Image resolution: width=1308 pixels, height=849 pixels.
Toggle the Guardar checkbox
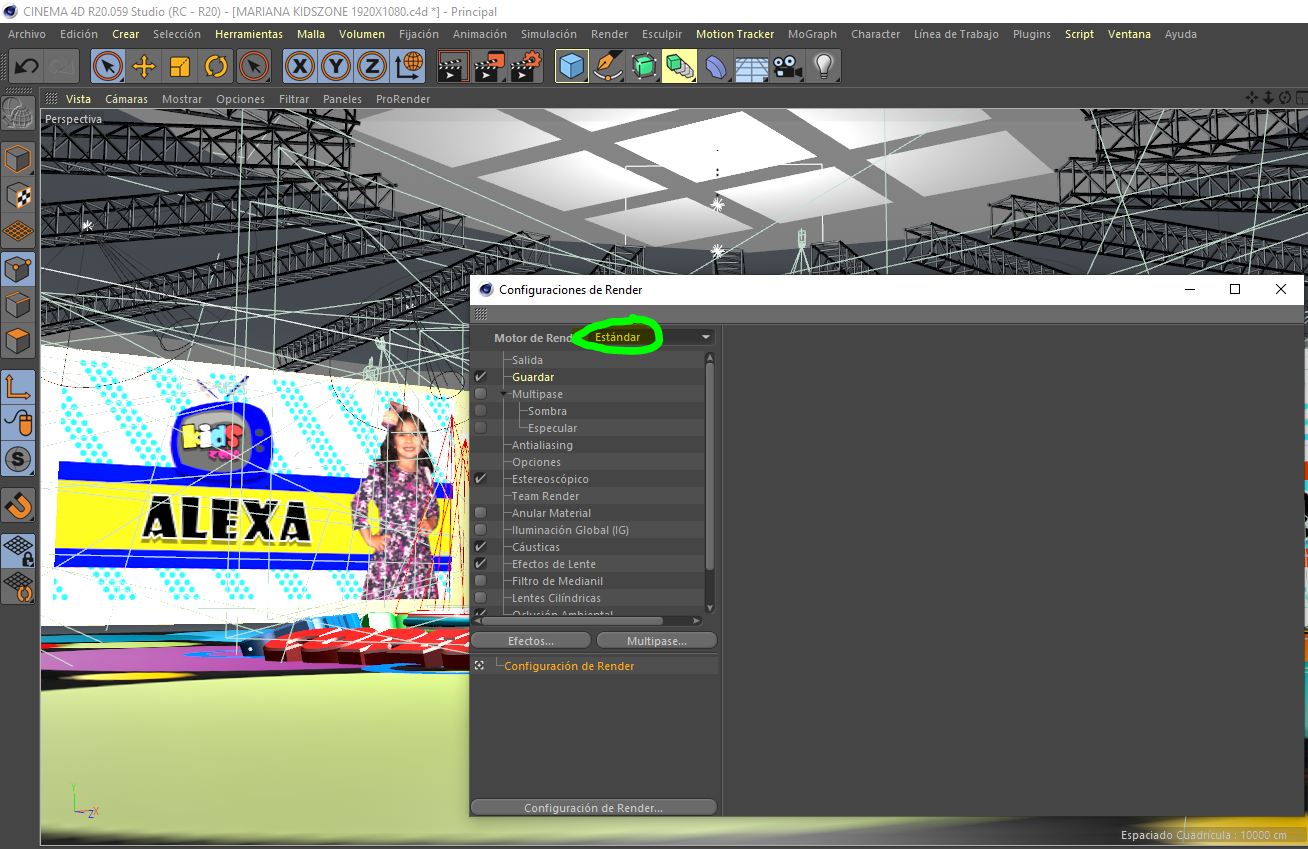click(481, 377)
